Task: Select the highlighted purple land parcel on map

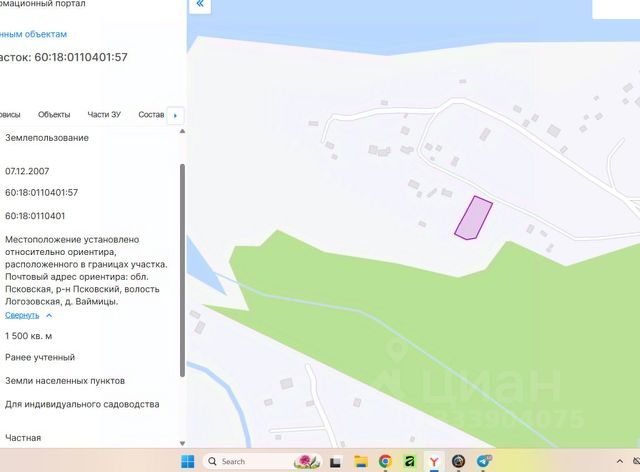Action: (473, 218)
